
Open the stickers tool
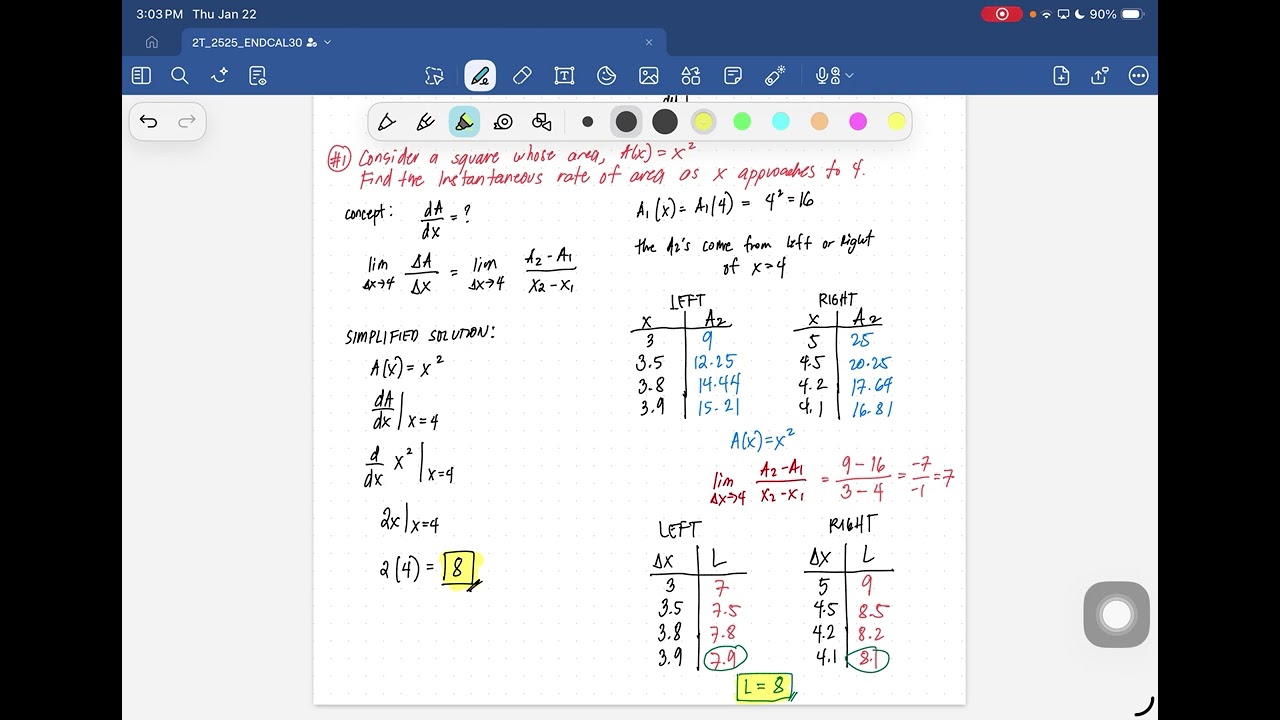pos(606,76)
